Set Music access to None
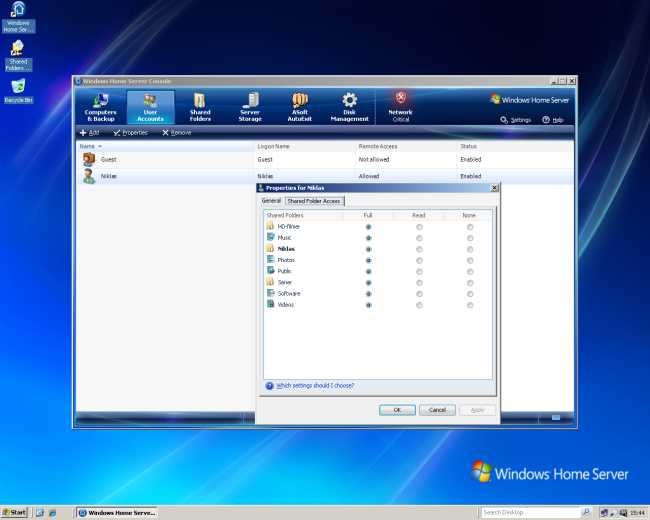 (470, 238)
